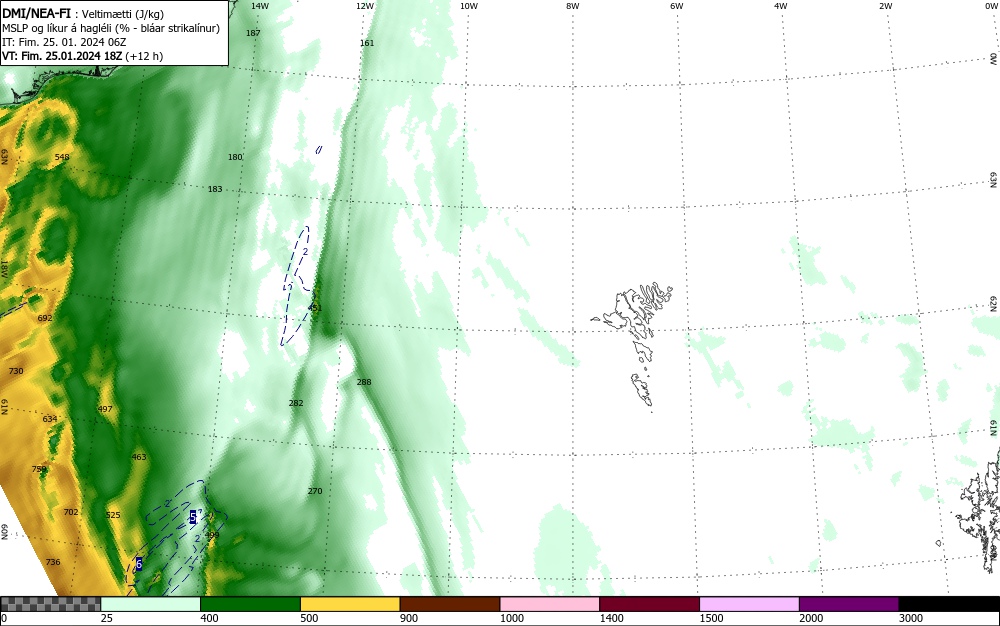Click the '4W' longitude label
Viewport: 1000px width, 626px height.
[781, 6]
